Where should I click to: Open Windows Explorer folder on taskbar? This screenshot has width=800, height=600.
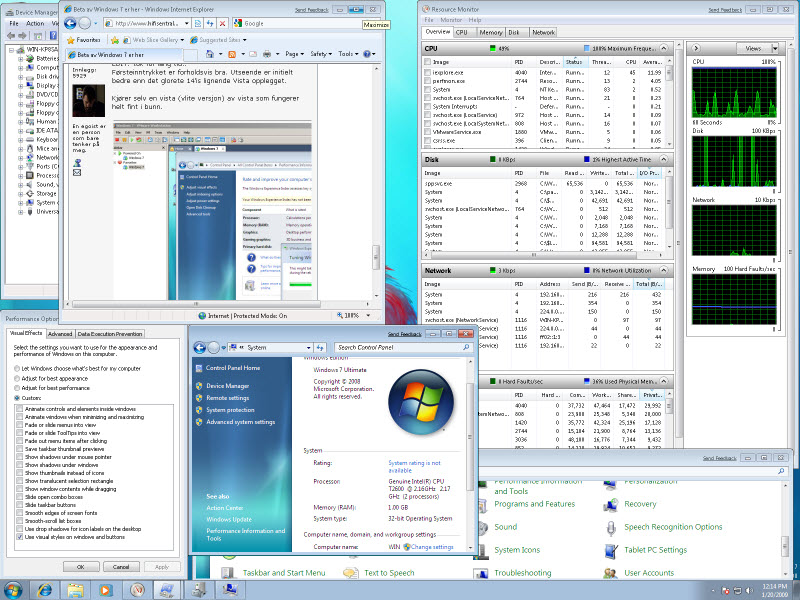click(75, 590)
